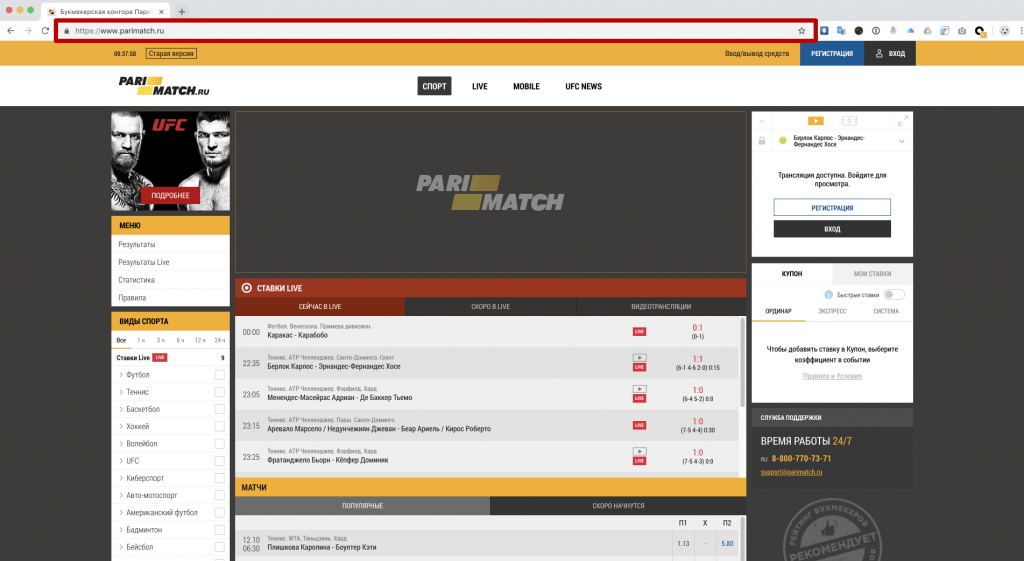The width and height of the screenshot is (1024, 561).
Task: Open the Правила и Условия link
Action: coord(832,376)
